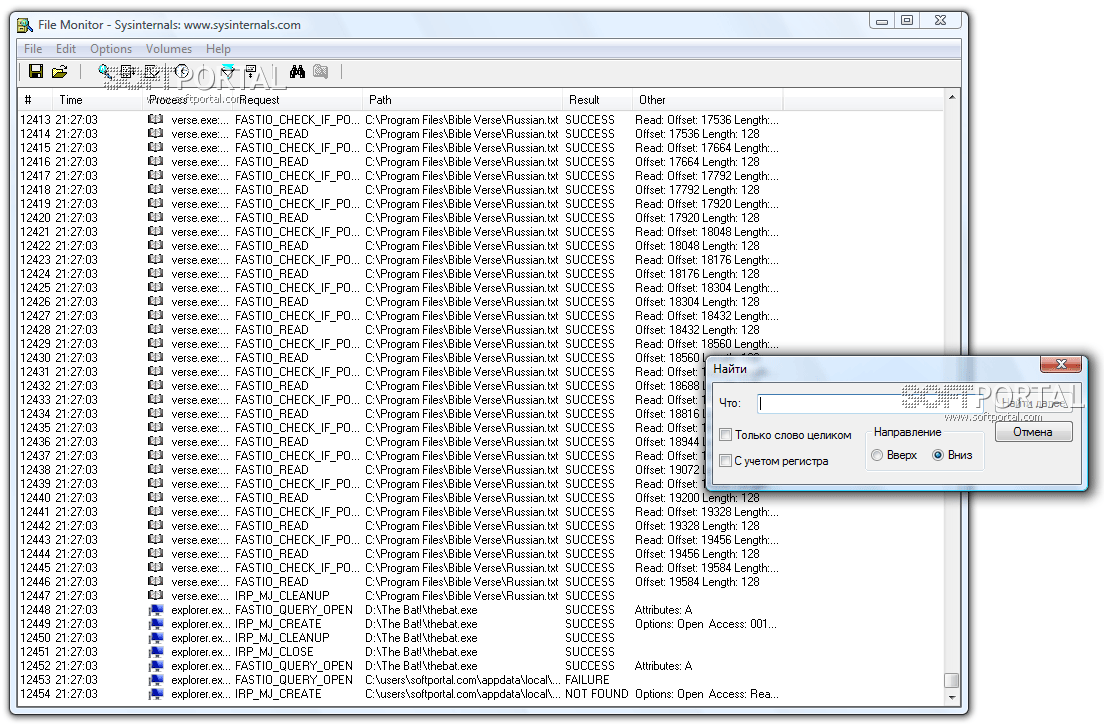Open the File menu

(32, 49)
